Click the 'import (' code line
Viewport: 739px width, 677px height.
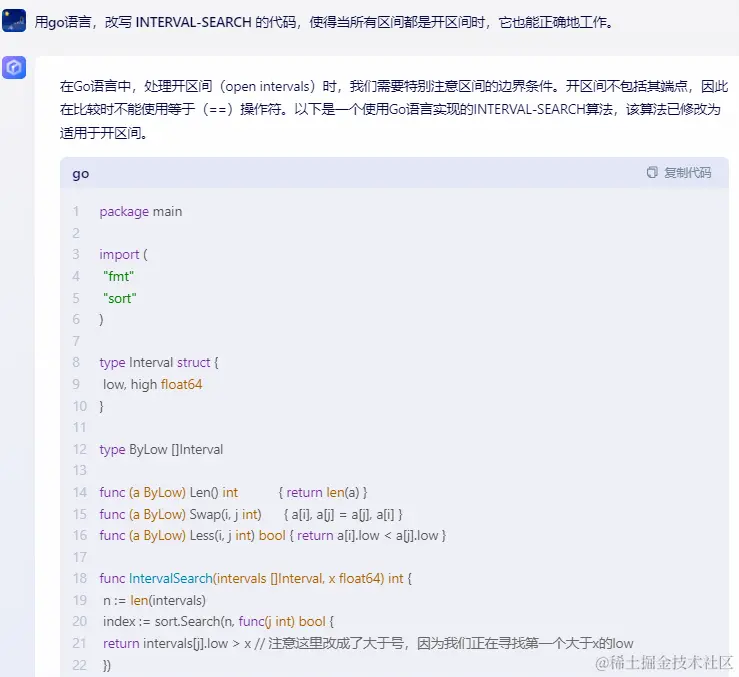(x=123, y=255)
